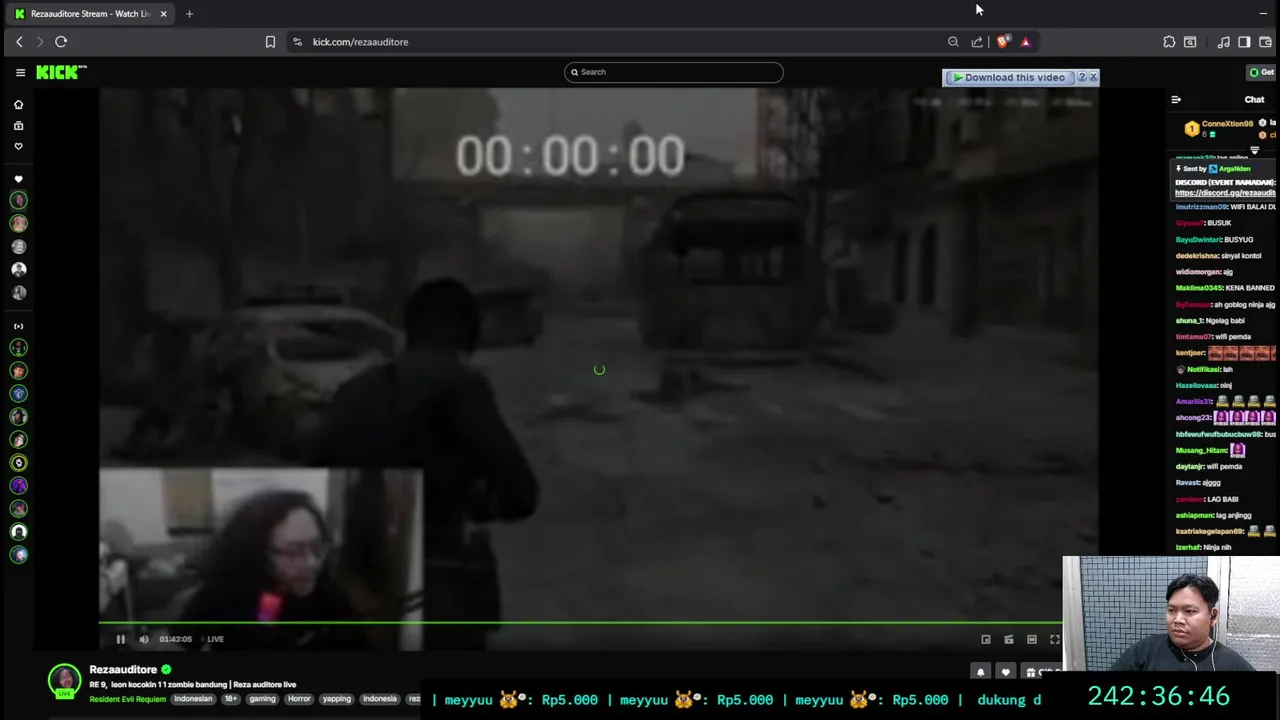Click BayuDwintari username in chat
The width and height of the screenshot is (1280, 720).
pyautogui.click(x=1198, y=240)
